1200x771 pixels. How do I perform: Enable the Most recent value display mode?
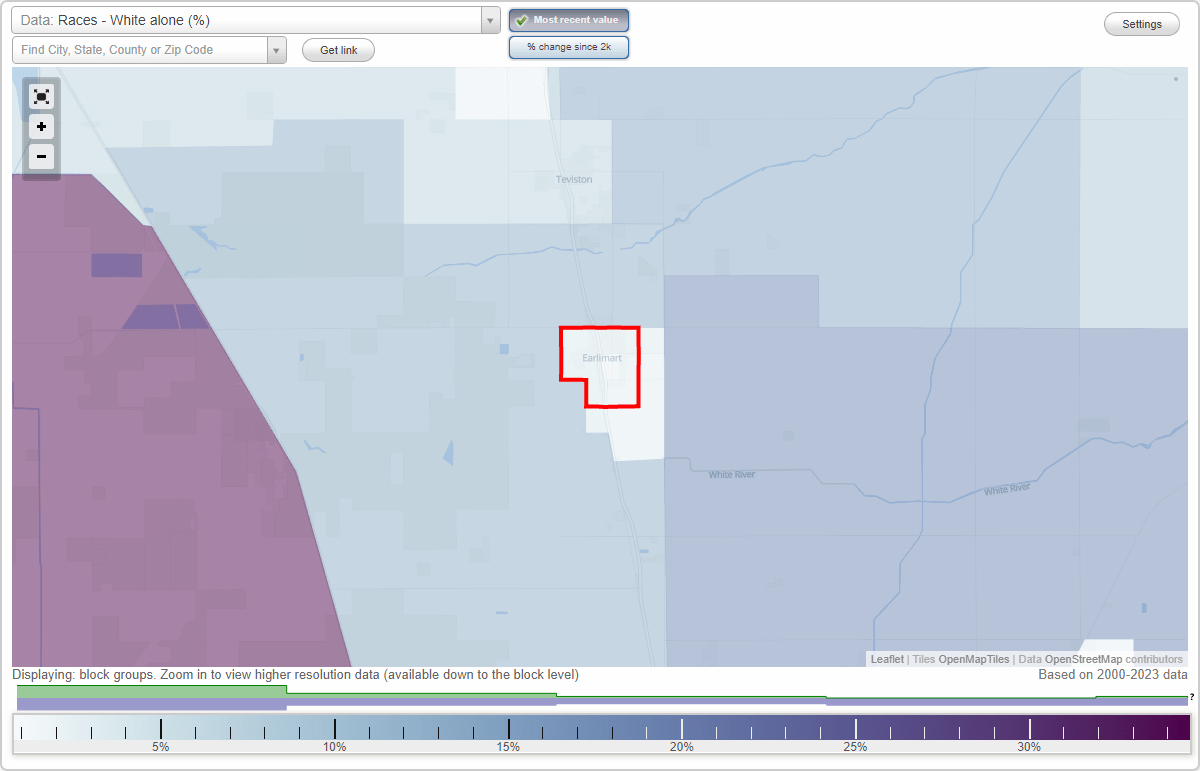(x=568, y=20)
